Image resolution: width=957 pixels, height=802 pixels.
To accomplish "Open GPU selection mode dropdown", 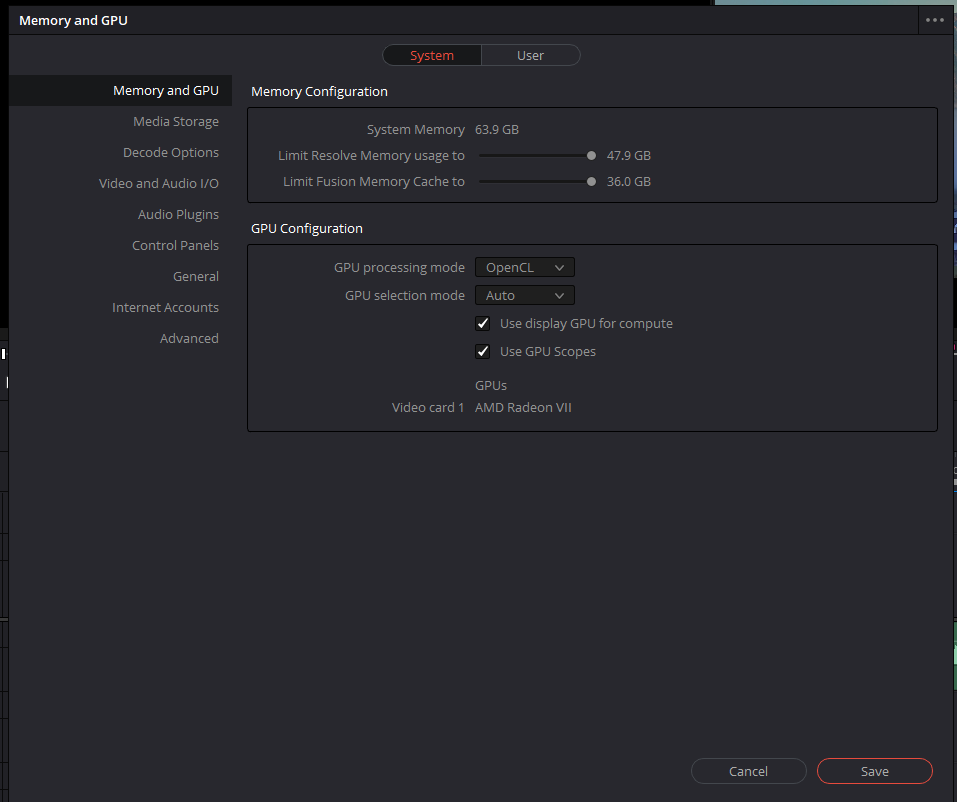I will pos(524,295).
